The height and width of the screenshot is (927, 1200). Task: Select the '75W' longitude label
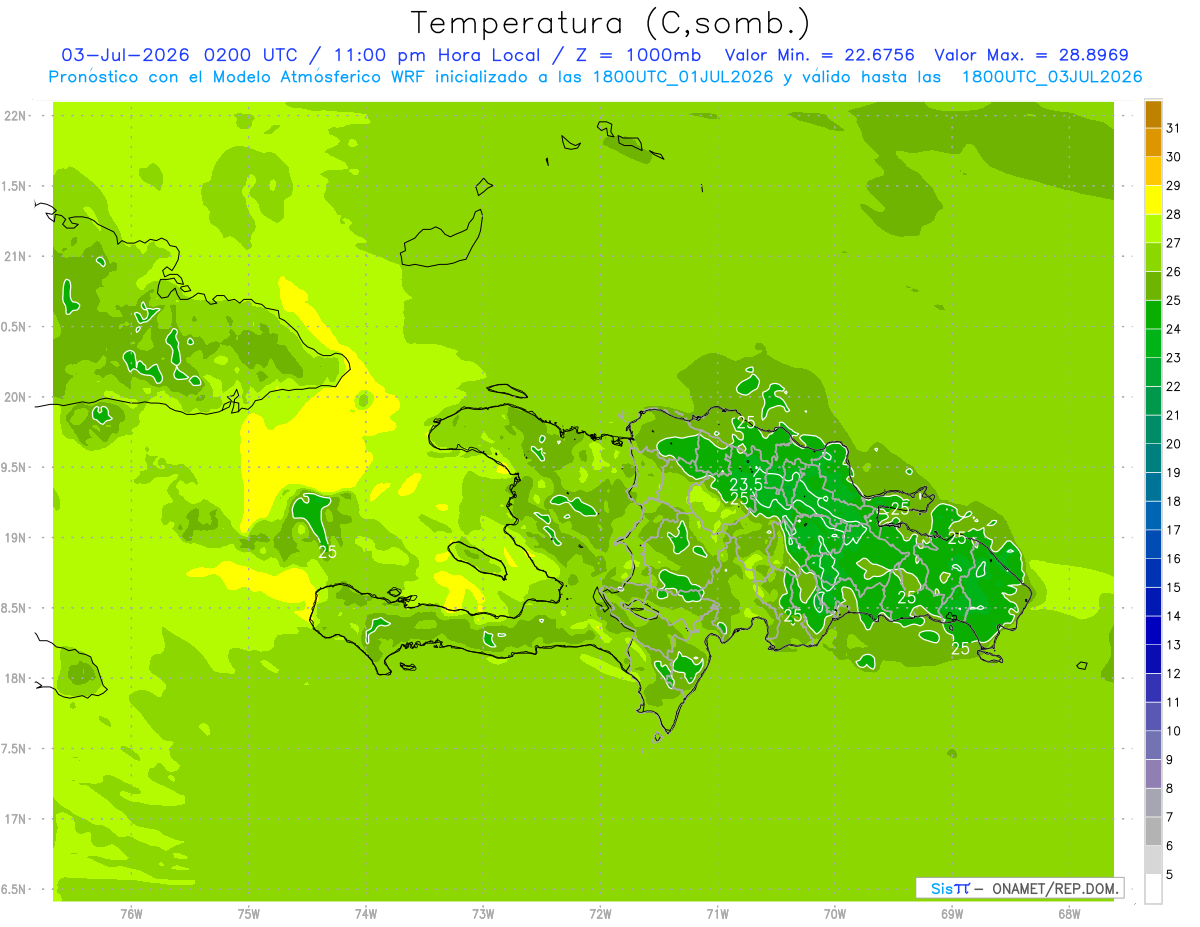248,913
